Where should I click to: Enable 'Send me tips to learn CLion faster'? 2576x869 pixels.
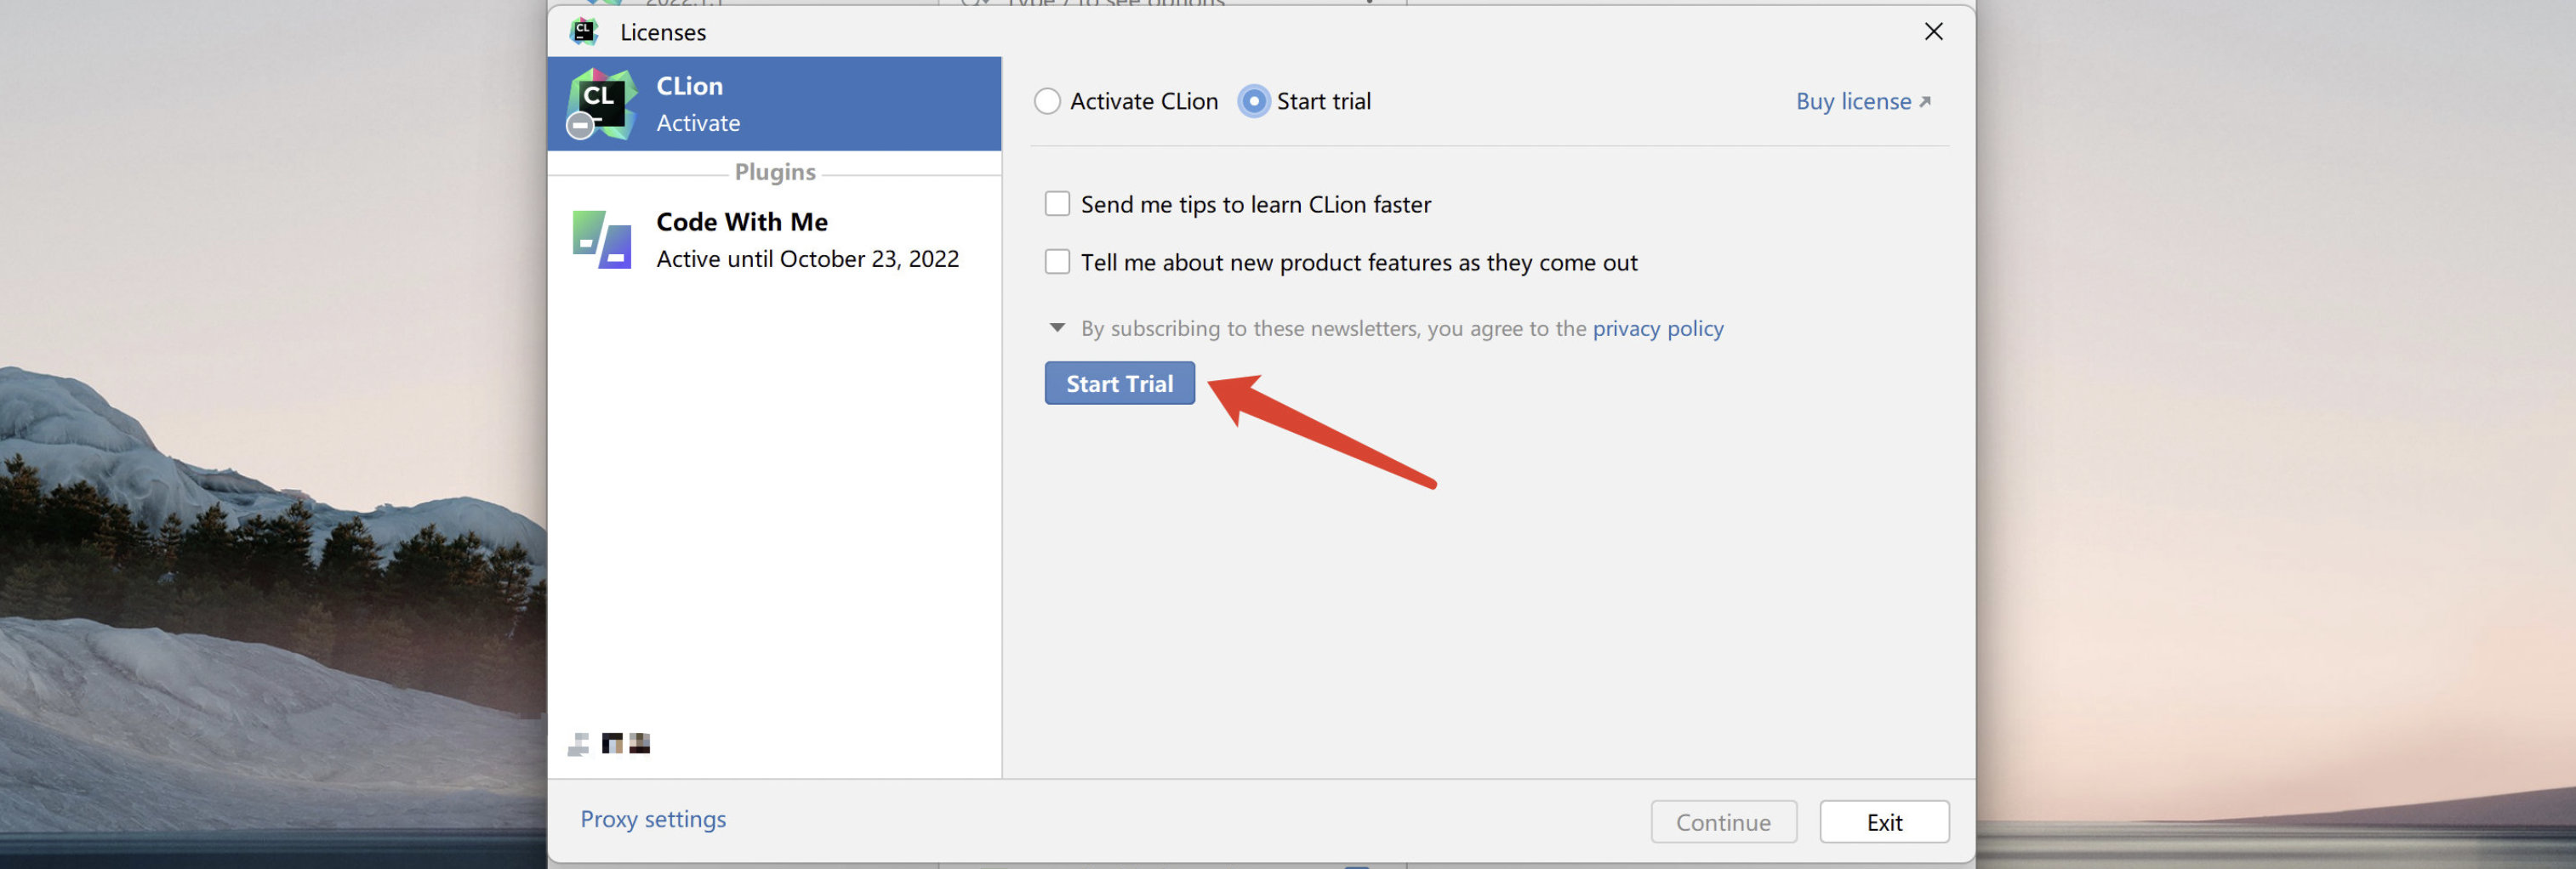coord(1057,204)
